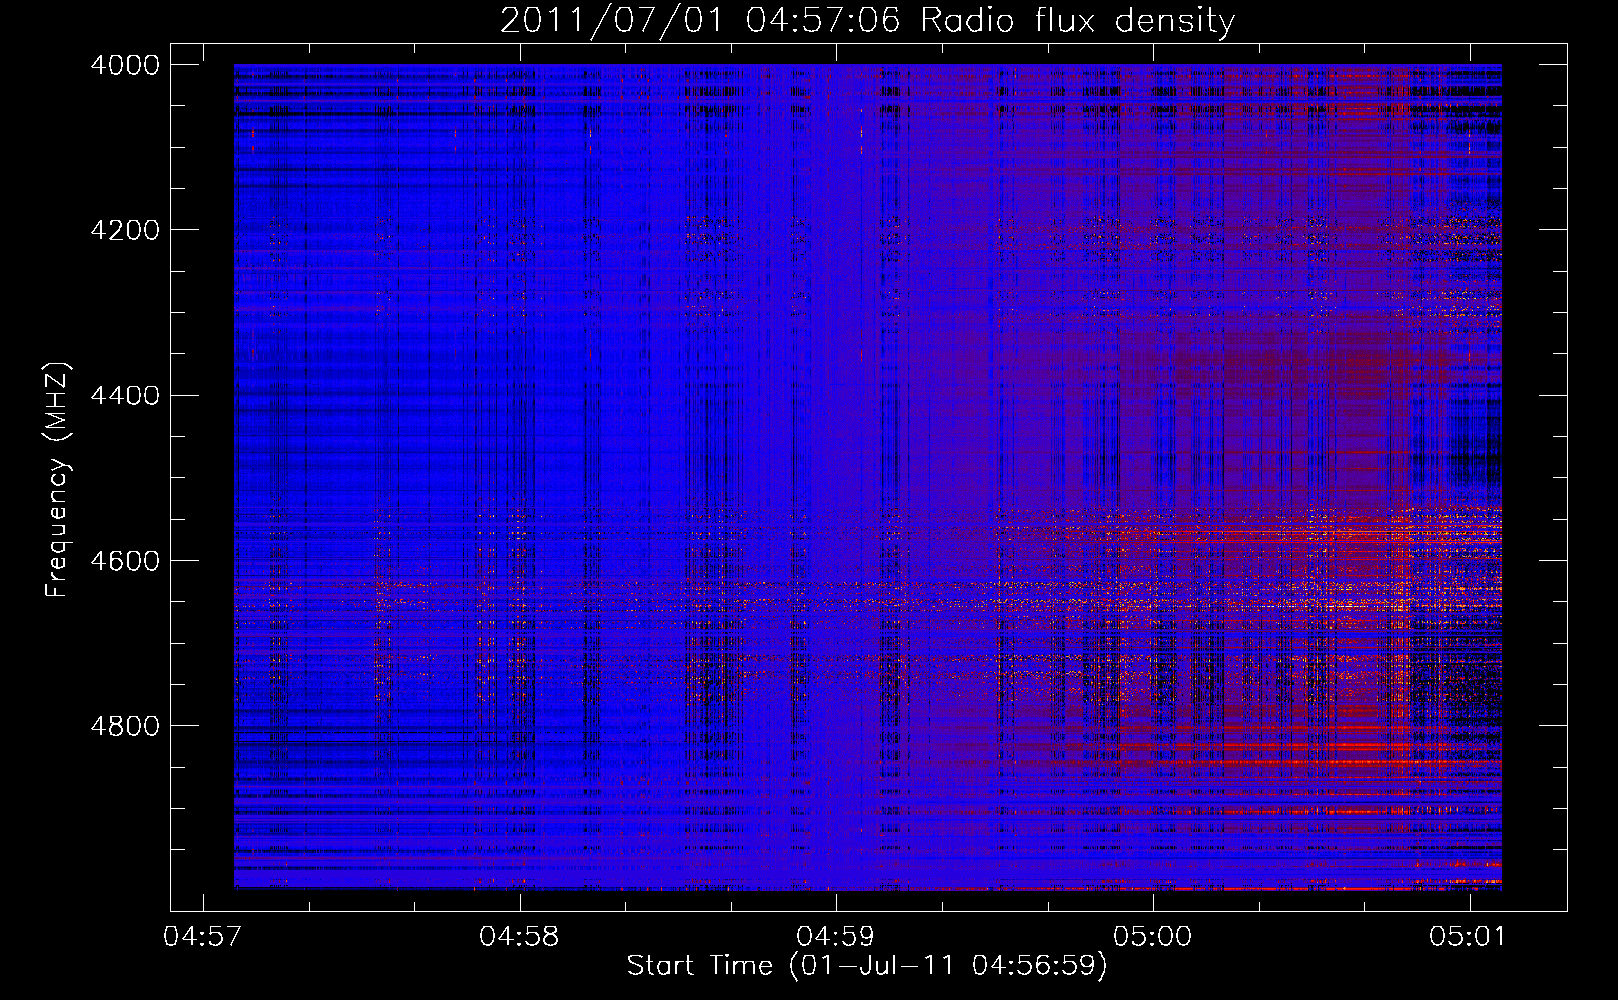Click the 04:58 time tick label
The height and width of the screenshot is (1000, 1618).
pos(519,937)
